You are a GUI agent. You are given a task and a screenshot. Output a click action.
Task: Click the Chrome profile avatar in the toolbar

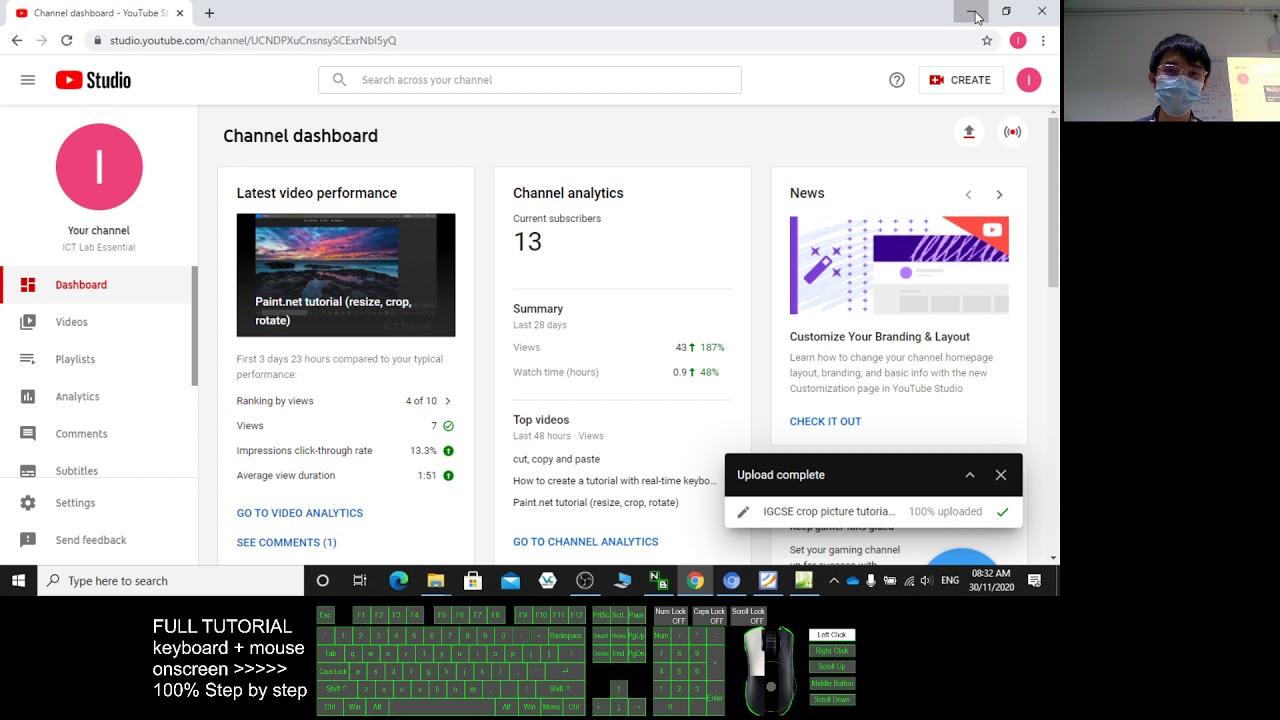click(x=1018, y=40)
